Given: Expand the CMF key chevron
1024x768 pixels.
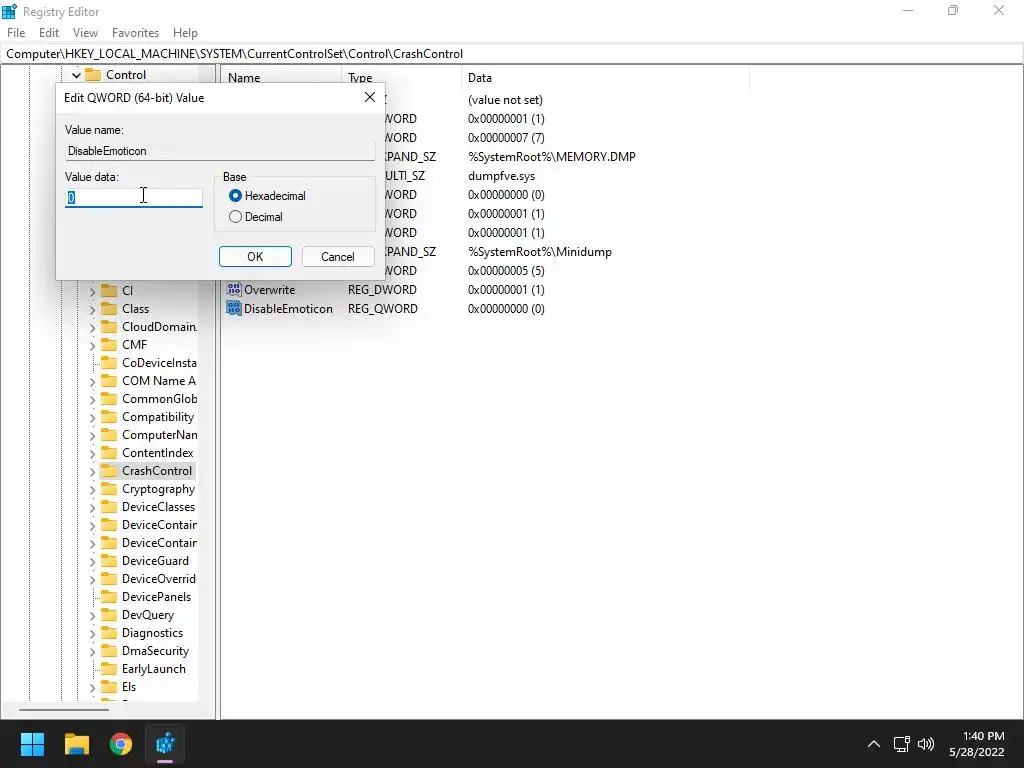Looking at the screenshot, I should click(x=92, y=345).
